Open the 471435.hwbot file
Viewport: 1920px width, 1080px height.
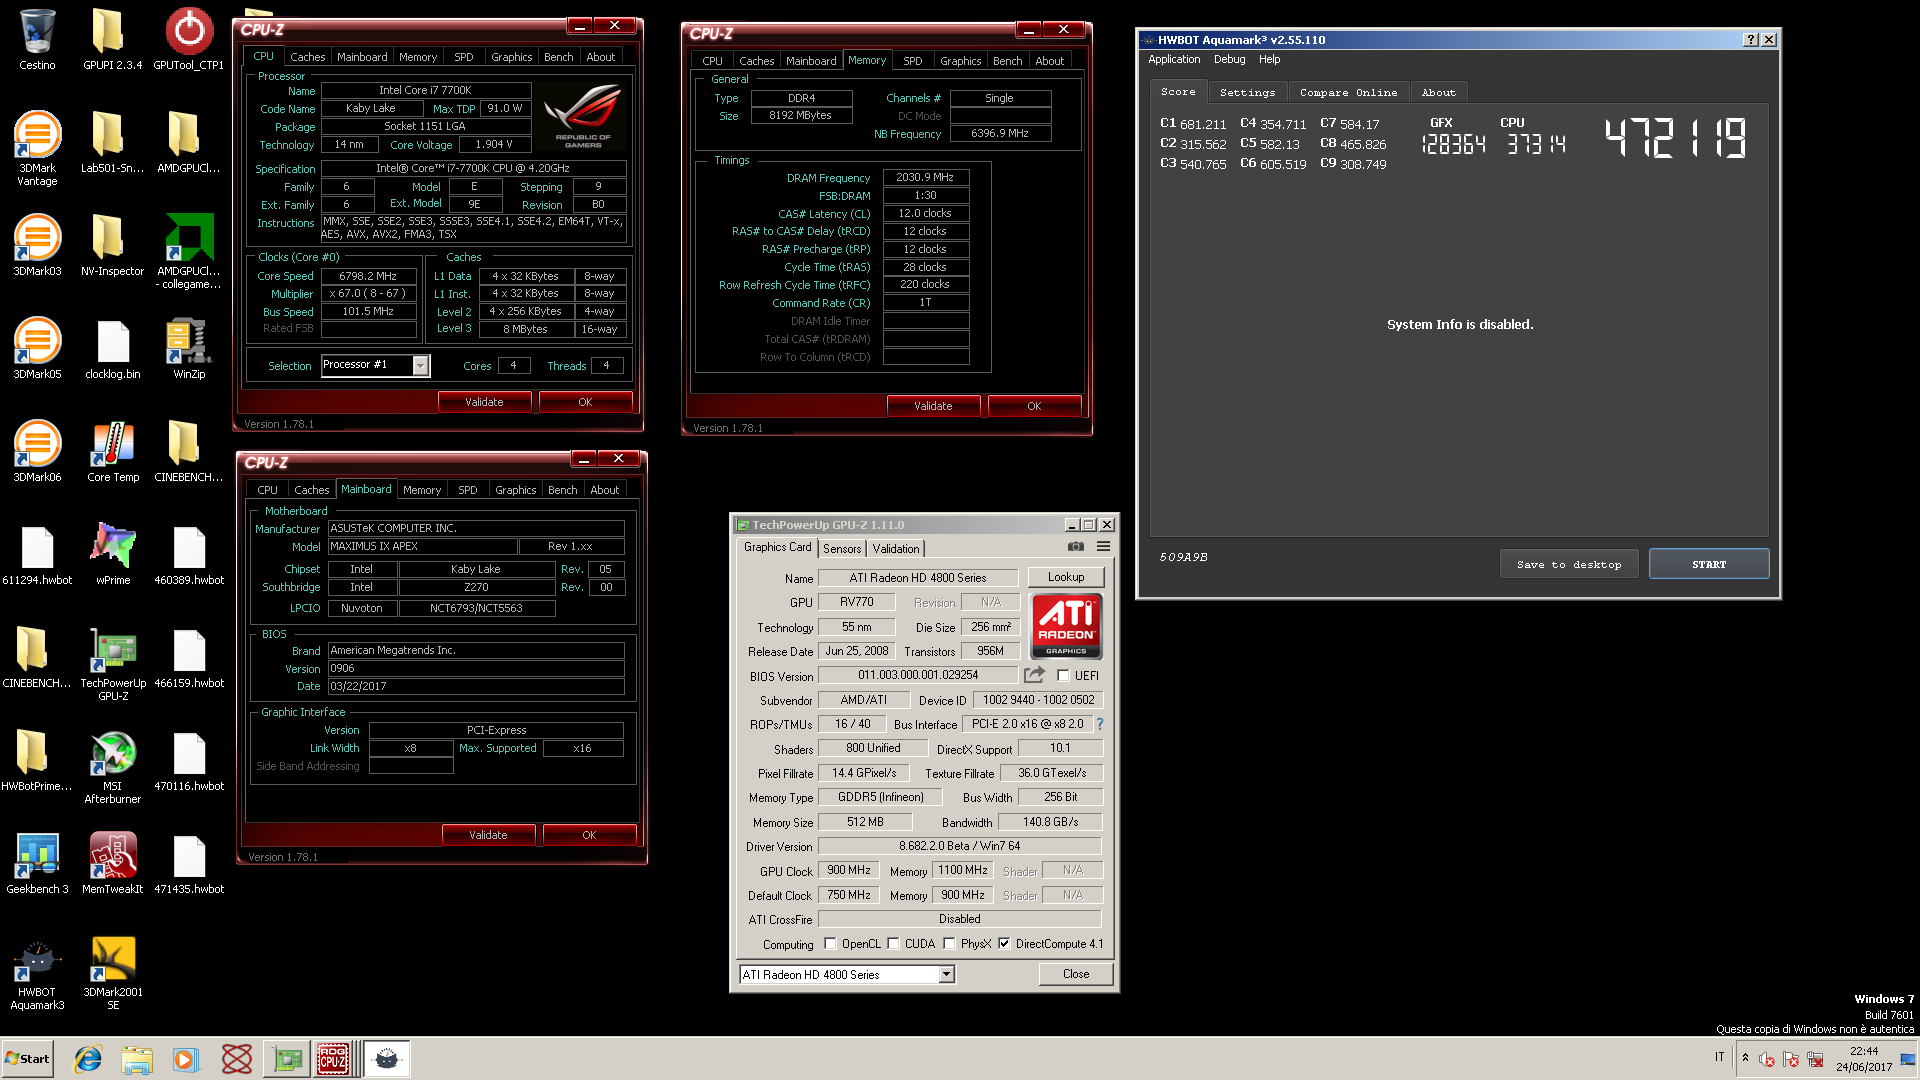coord(188,863)
